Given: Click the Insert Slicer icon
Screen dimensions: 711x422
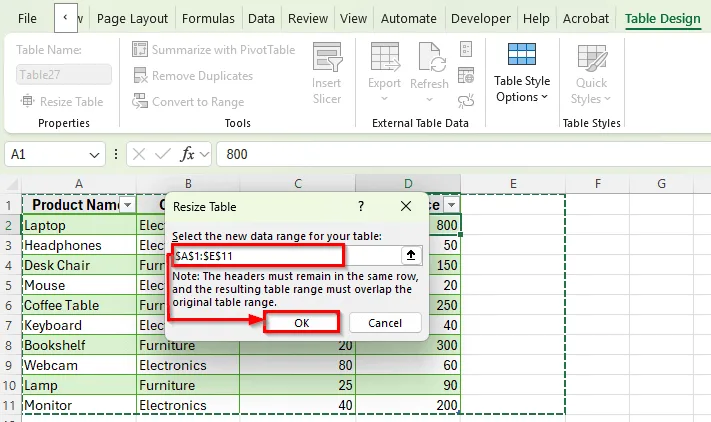Looking at the screenshot, I should tap(327, 57).
